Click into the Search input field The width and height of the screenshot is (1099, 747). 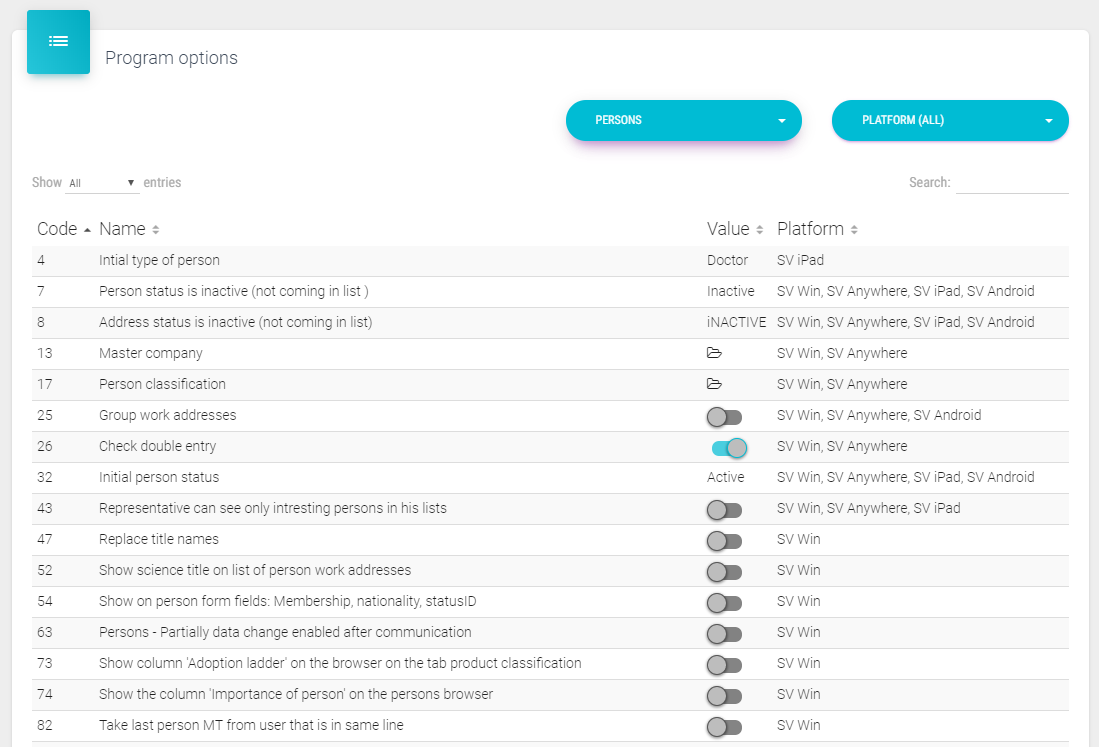tap(1012, 183)
